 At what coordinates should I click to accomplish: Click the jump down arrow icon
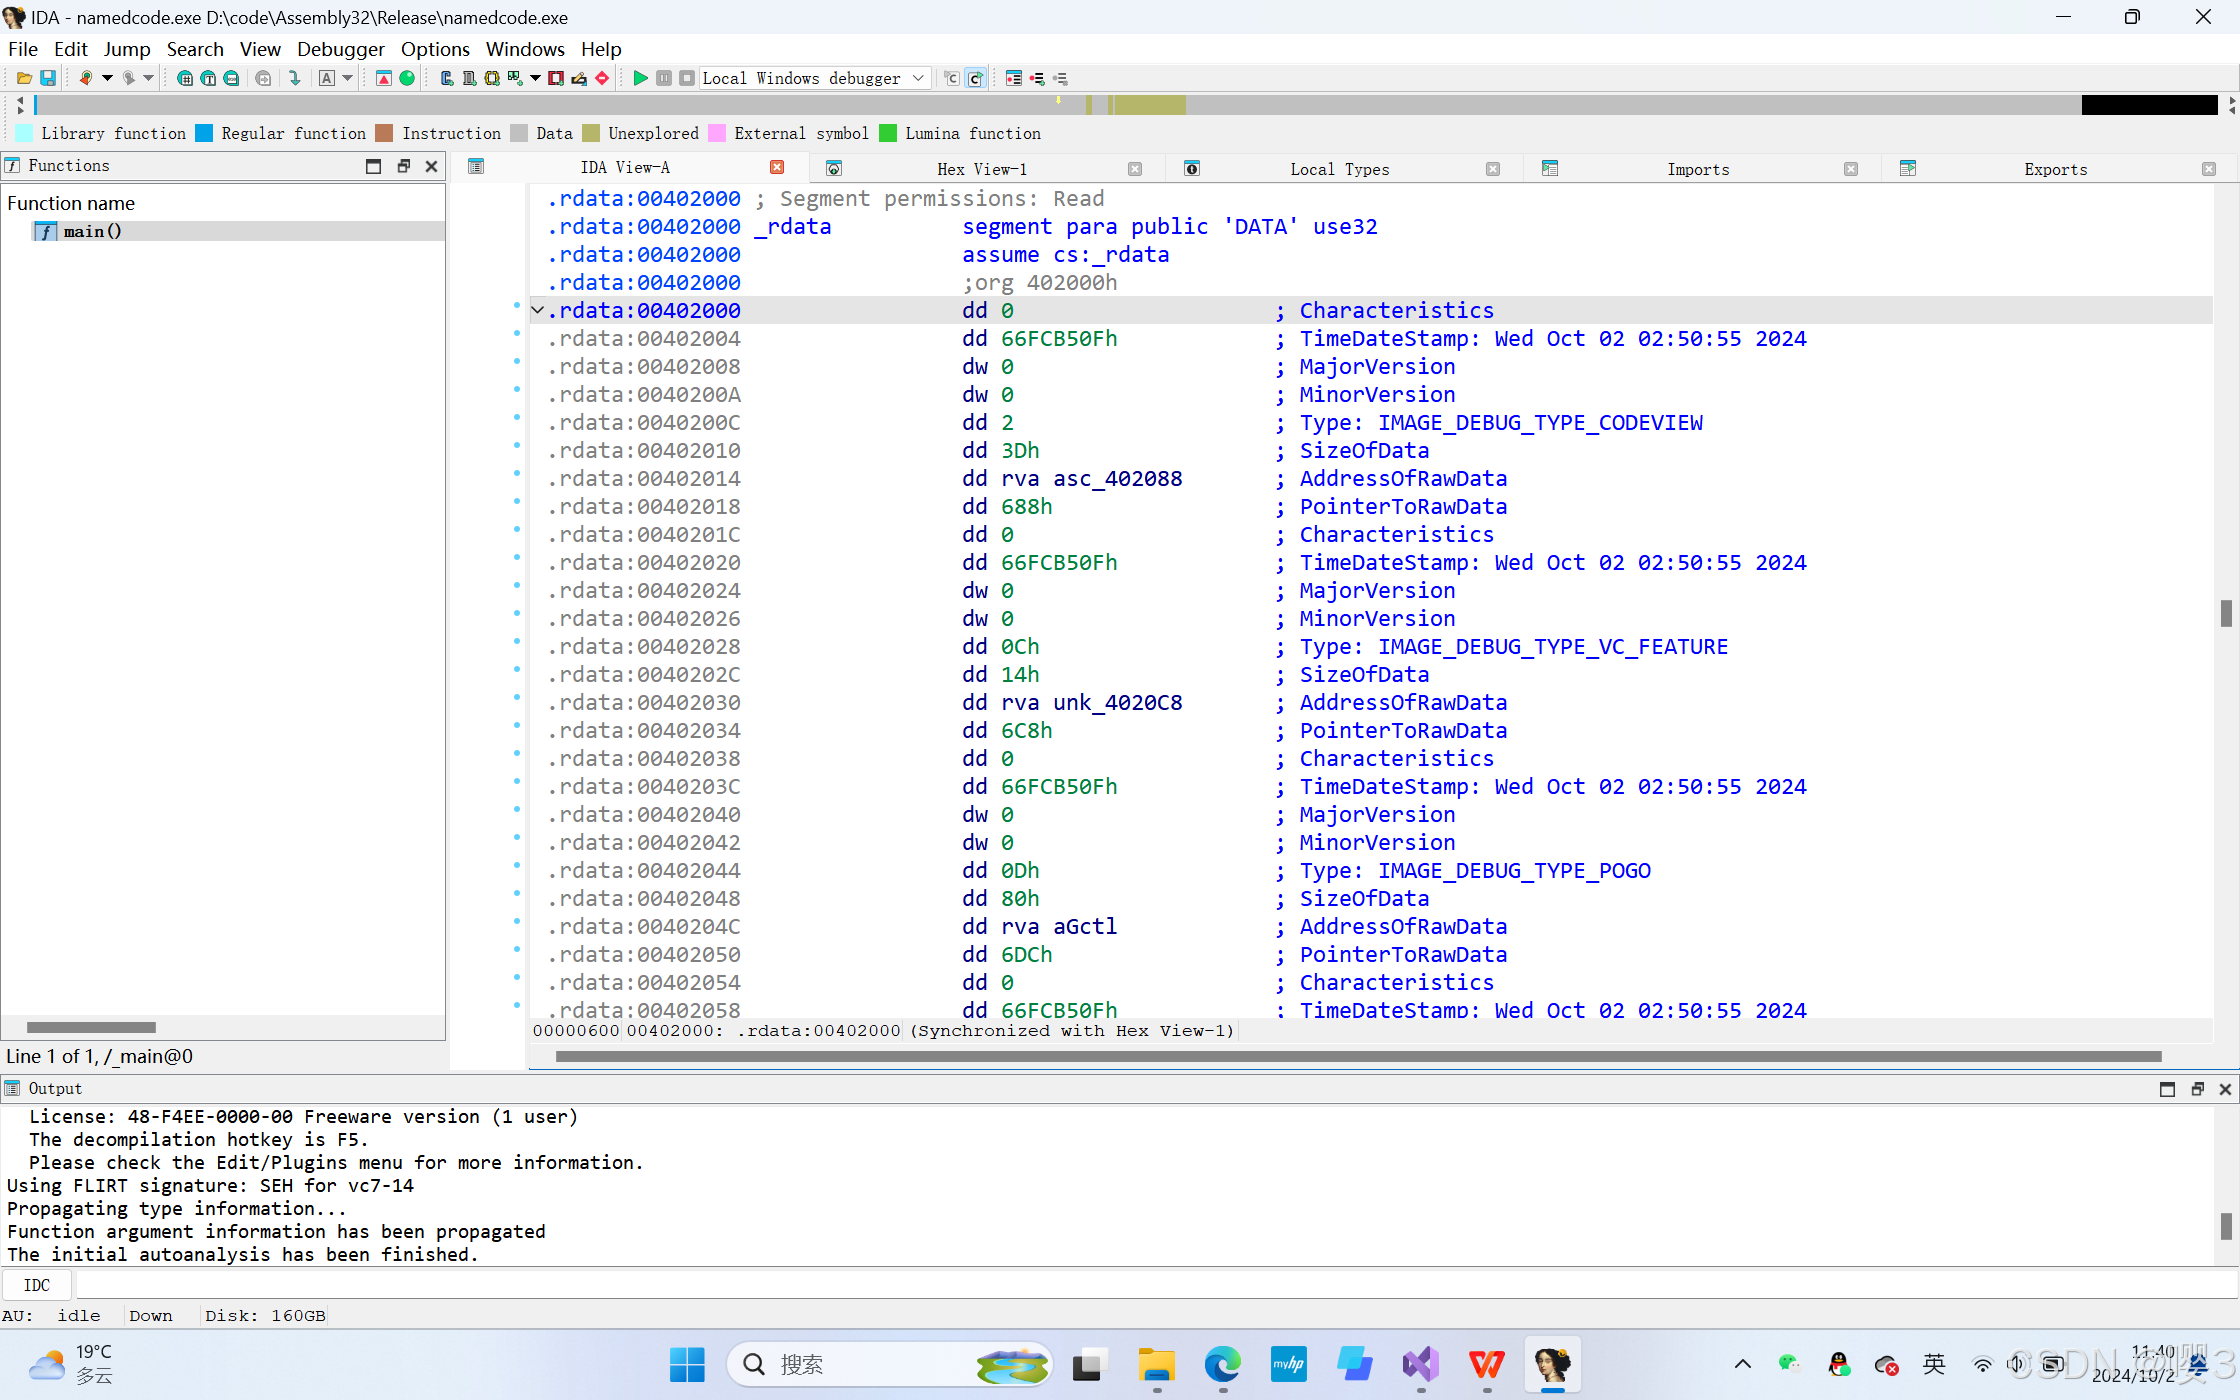(294, 78)
